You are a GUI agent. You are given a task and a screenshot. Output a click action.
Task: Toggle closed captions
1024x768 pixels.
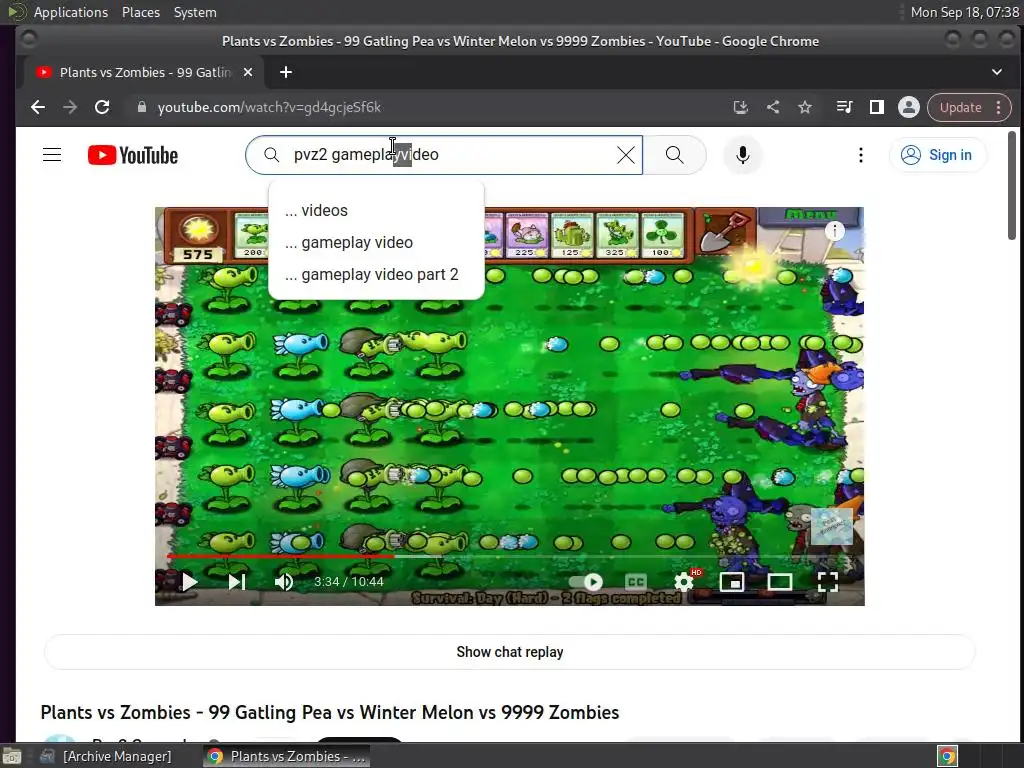tap(635, 581)
